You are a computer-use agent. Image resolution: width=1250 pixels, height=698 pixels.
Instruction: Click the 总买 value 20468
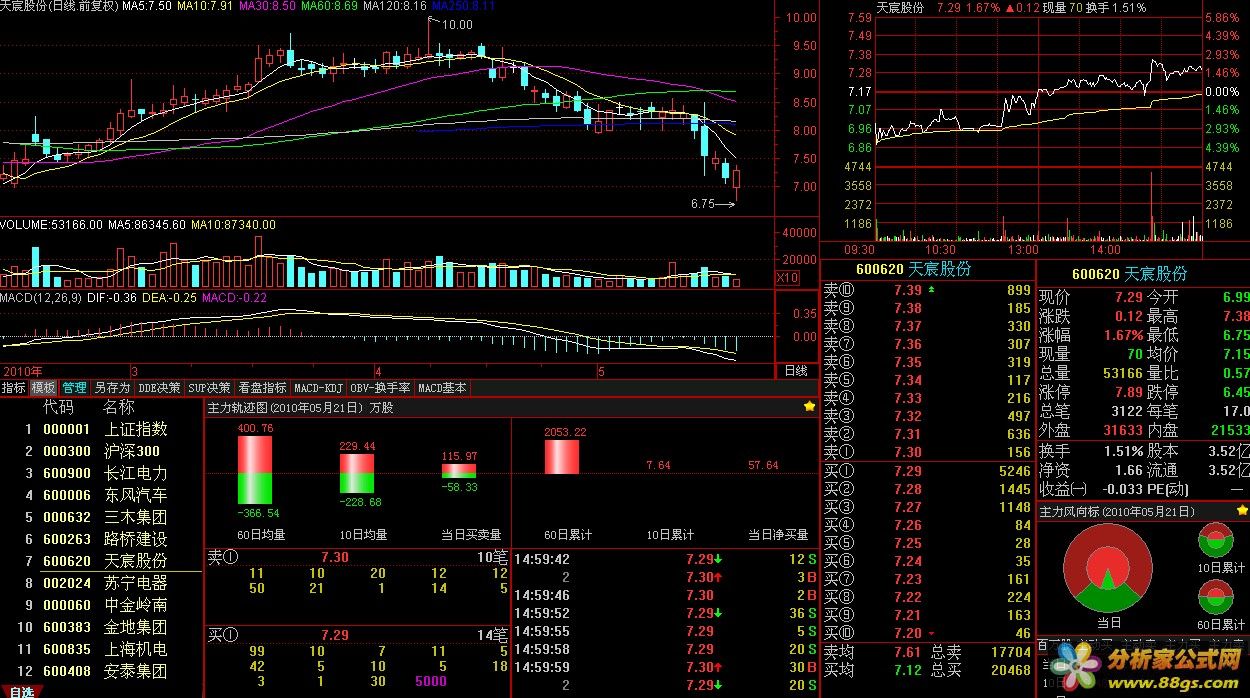tap(1011, 670)
